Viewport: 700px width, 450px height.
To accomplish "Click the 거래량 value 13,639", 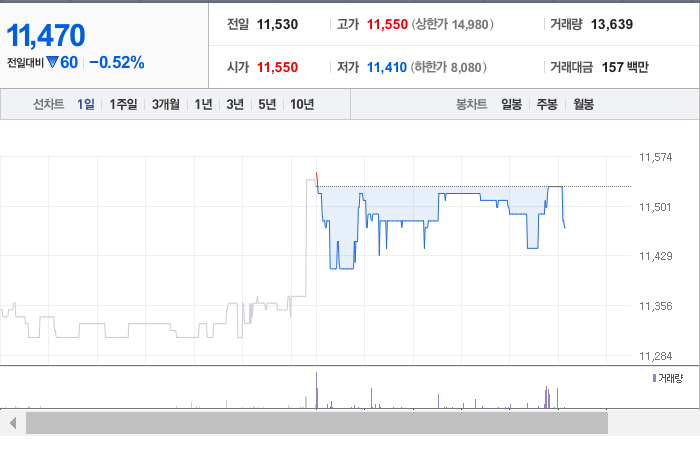I will pos(612,24).
